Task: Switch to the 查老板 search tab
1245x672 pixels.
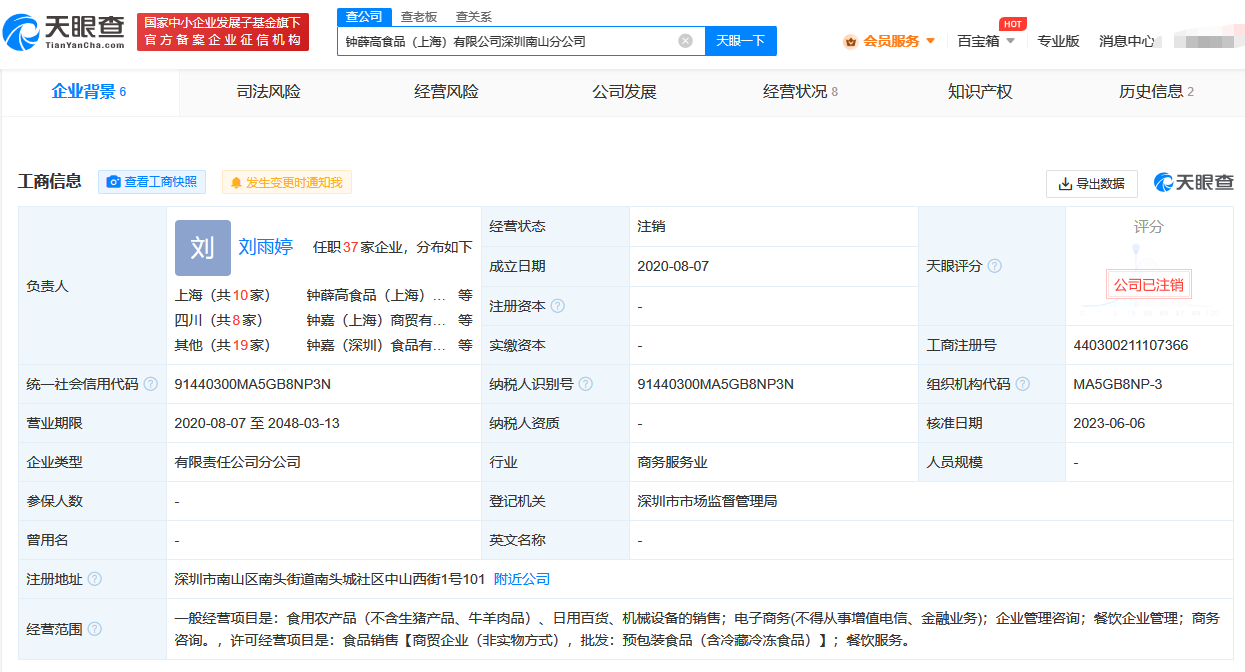Action: click(419, 17)
